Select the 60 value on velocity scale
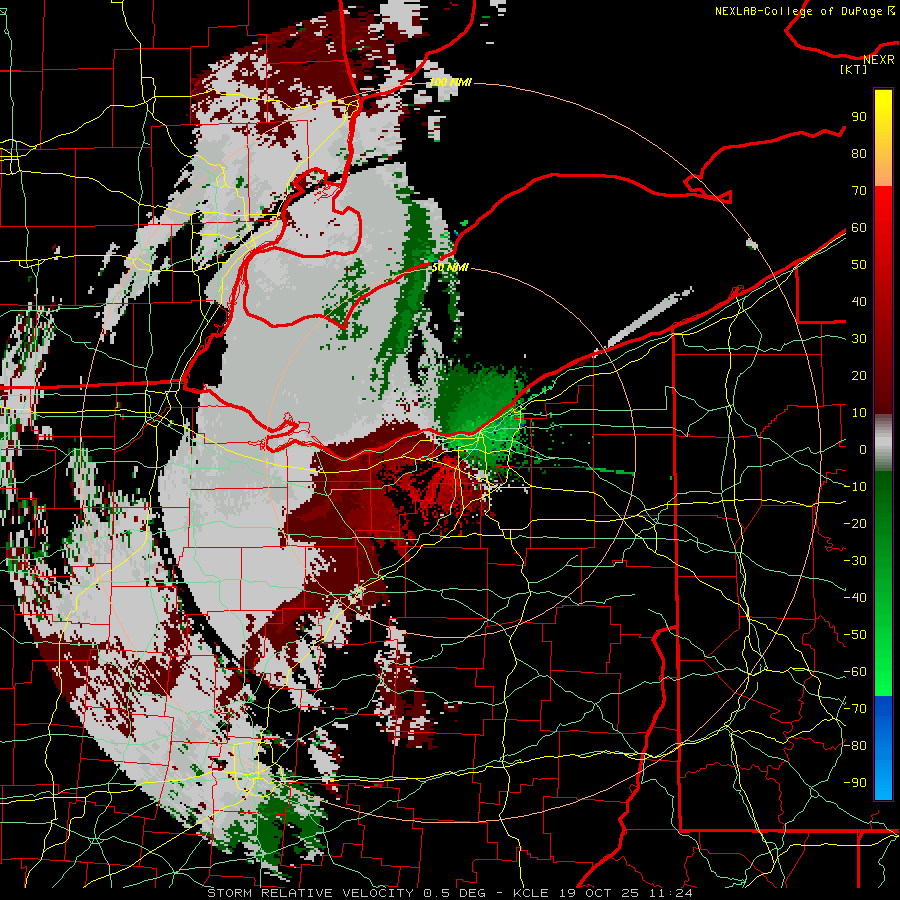This screenshot has height=900, width=900. pos(859,227)
